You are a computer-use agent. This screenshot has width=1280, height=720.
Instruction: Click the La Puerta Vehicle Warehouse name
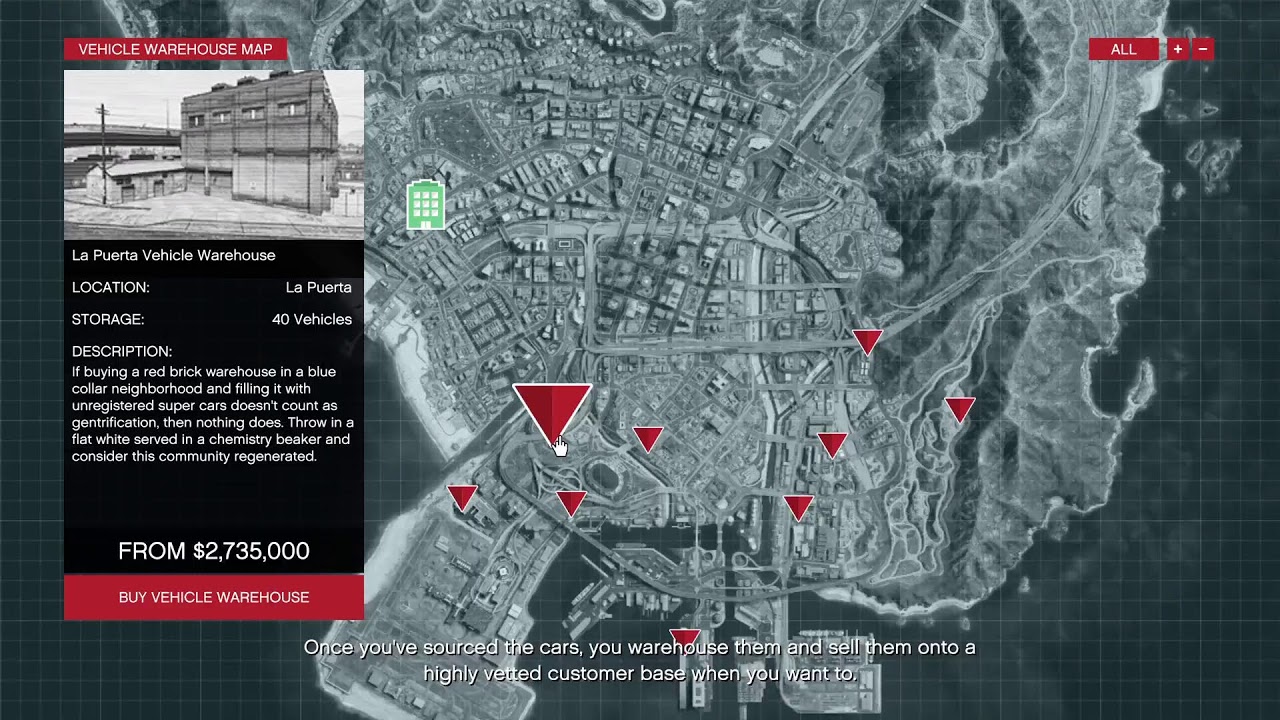tap(174, 255)
